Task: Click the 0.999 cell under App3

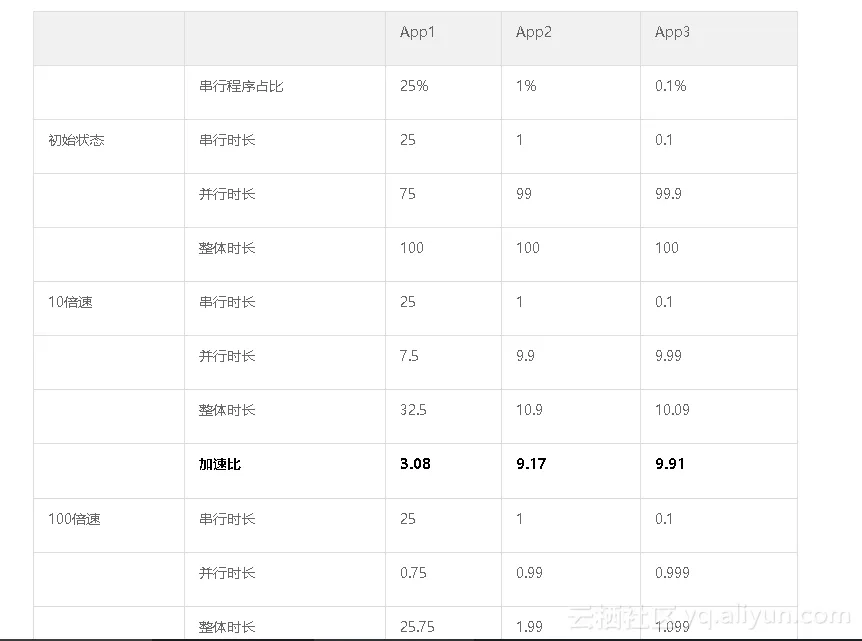Action: 672,573
